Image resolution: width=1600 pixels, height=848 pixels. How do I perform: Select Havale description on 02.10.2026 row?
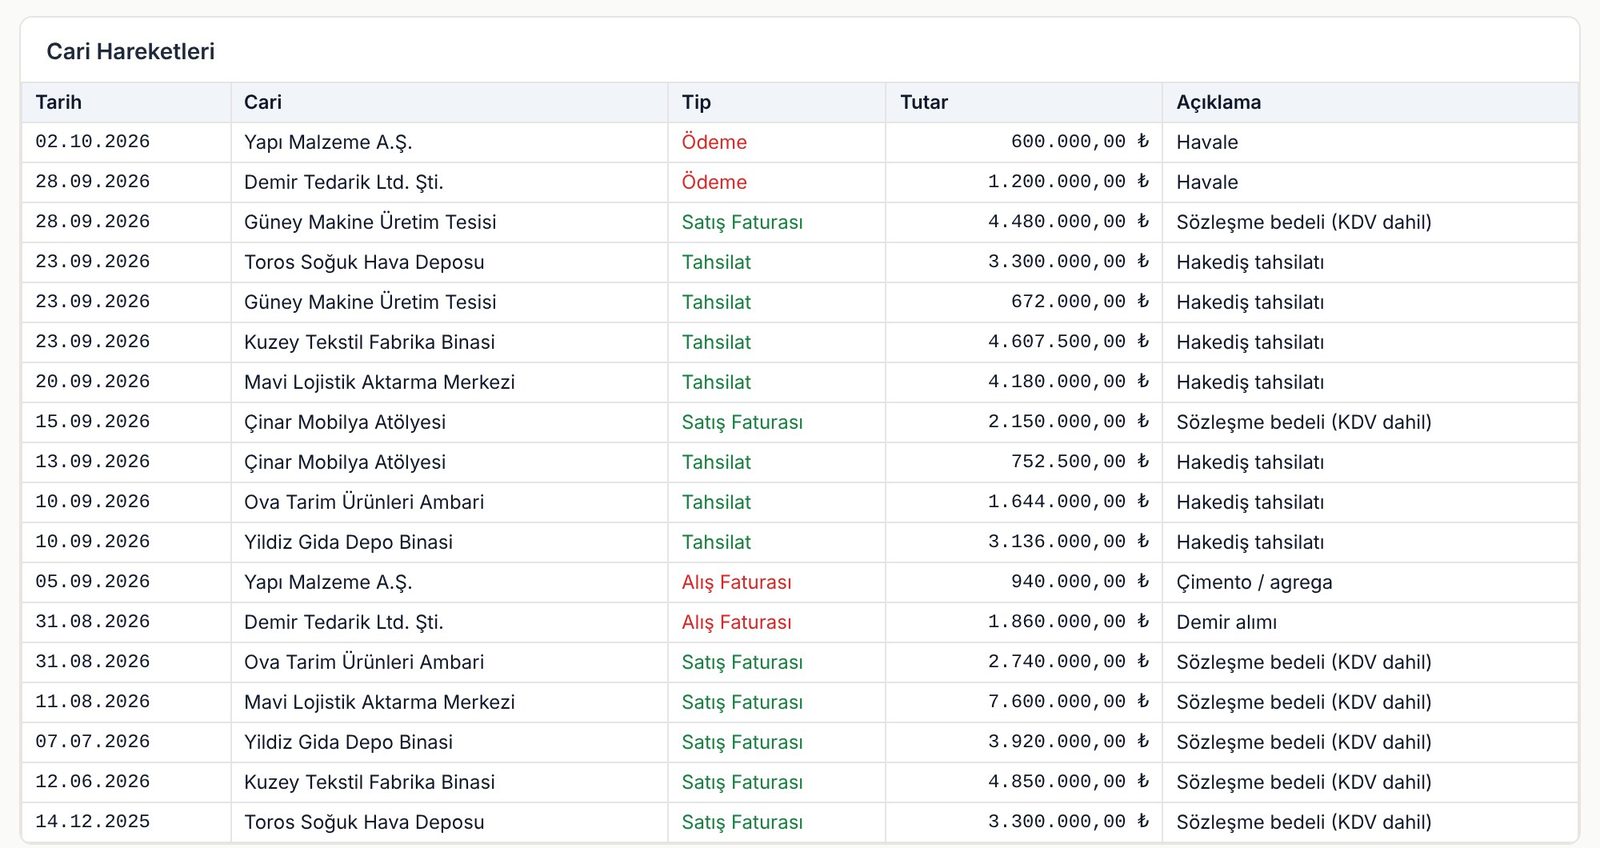coord(1207,142)
